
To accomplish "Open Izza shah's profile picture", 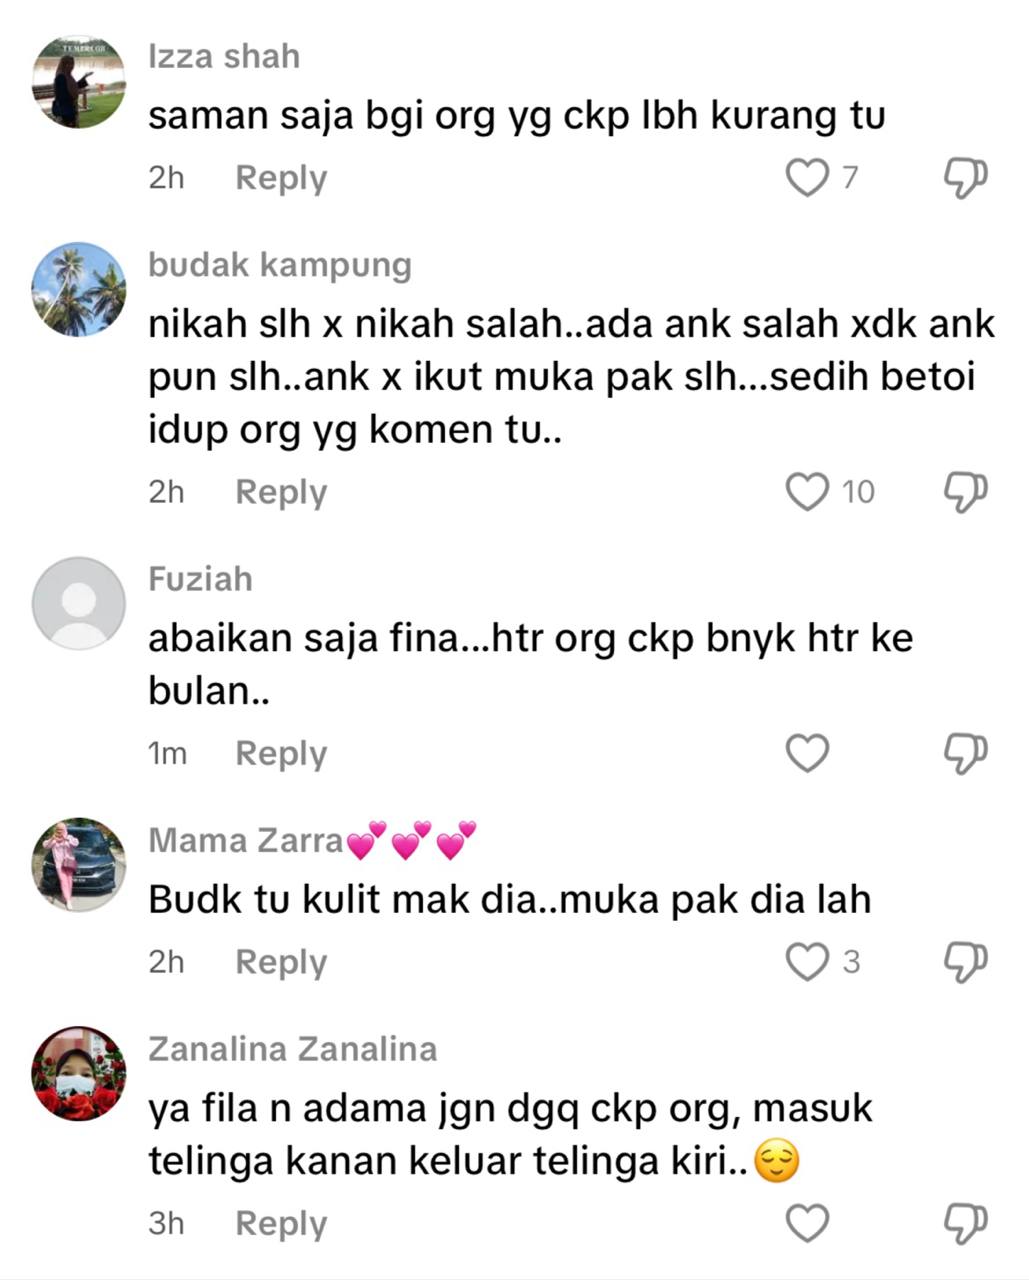I will point(79,81).
